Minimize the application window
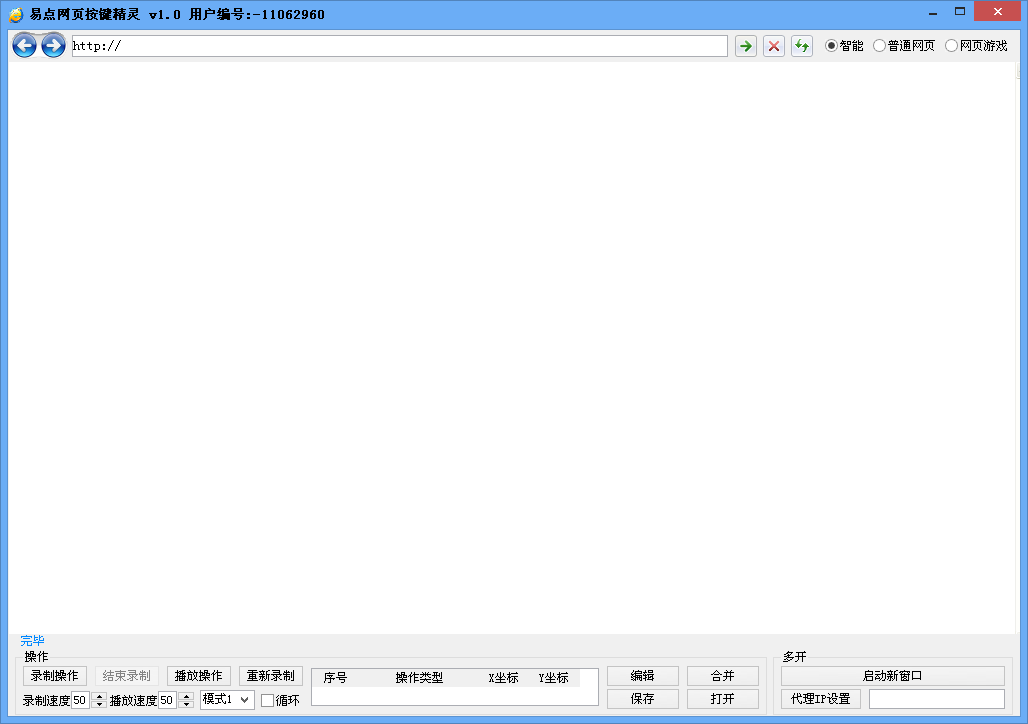Image resolution: width=1028 pixels, height=724 pixels. pyautogui.click(x=933, y=12)
